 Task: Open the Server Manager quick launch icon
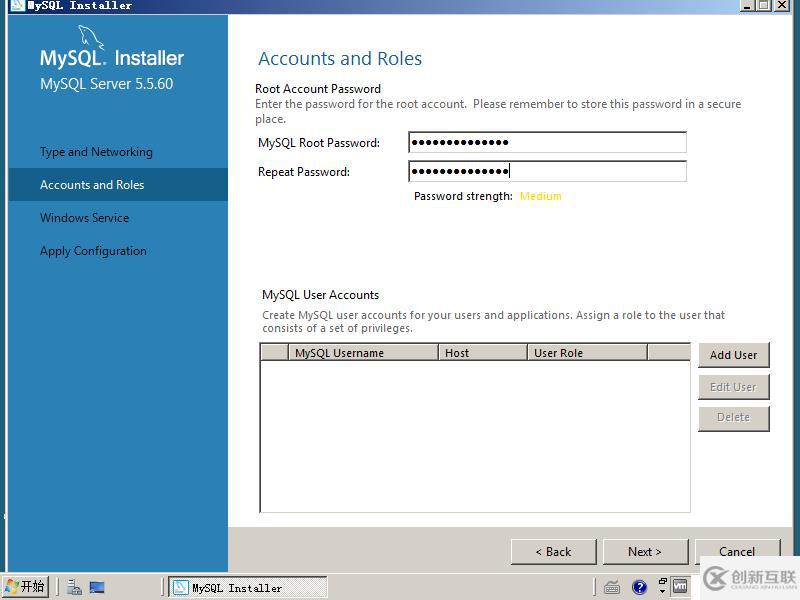pyautogui.click(x=74, y=587)
